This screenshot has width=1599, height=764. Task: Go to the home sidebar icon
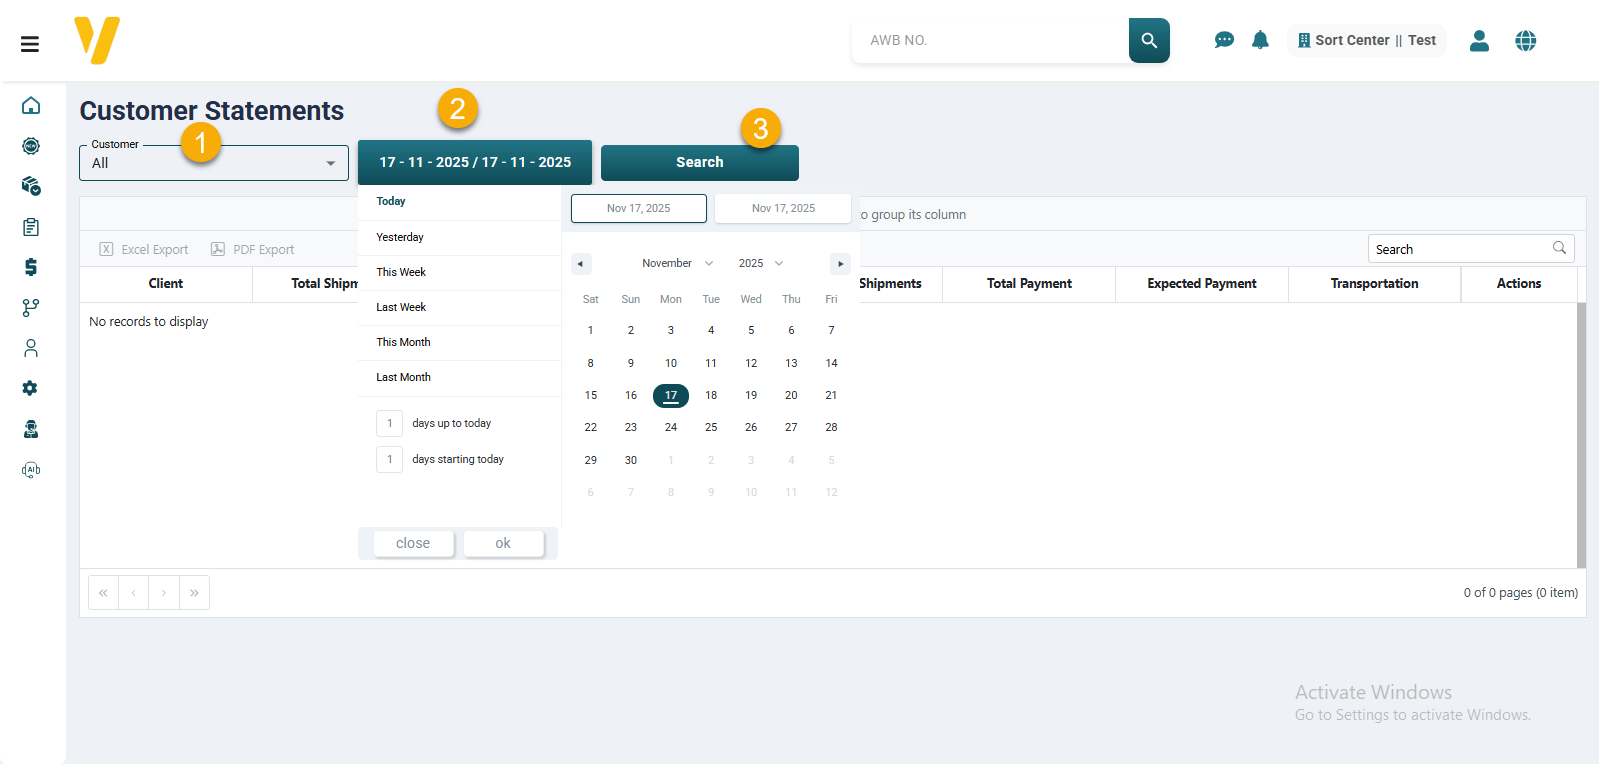(x=31, y=106)
